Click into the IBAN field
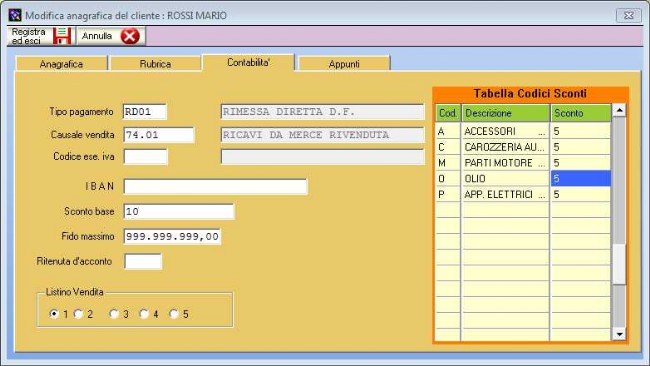This screenshot has height=366, width=650. coord(216,187)
